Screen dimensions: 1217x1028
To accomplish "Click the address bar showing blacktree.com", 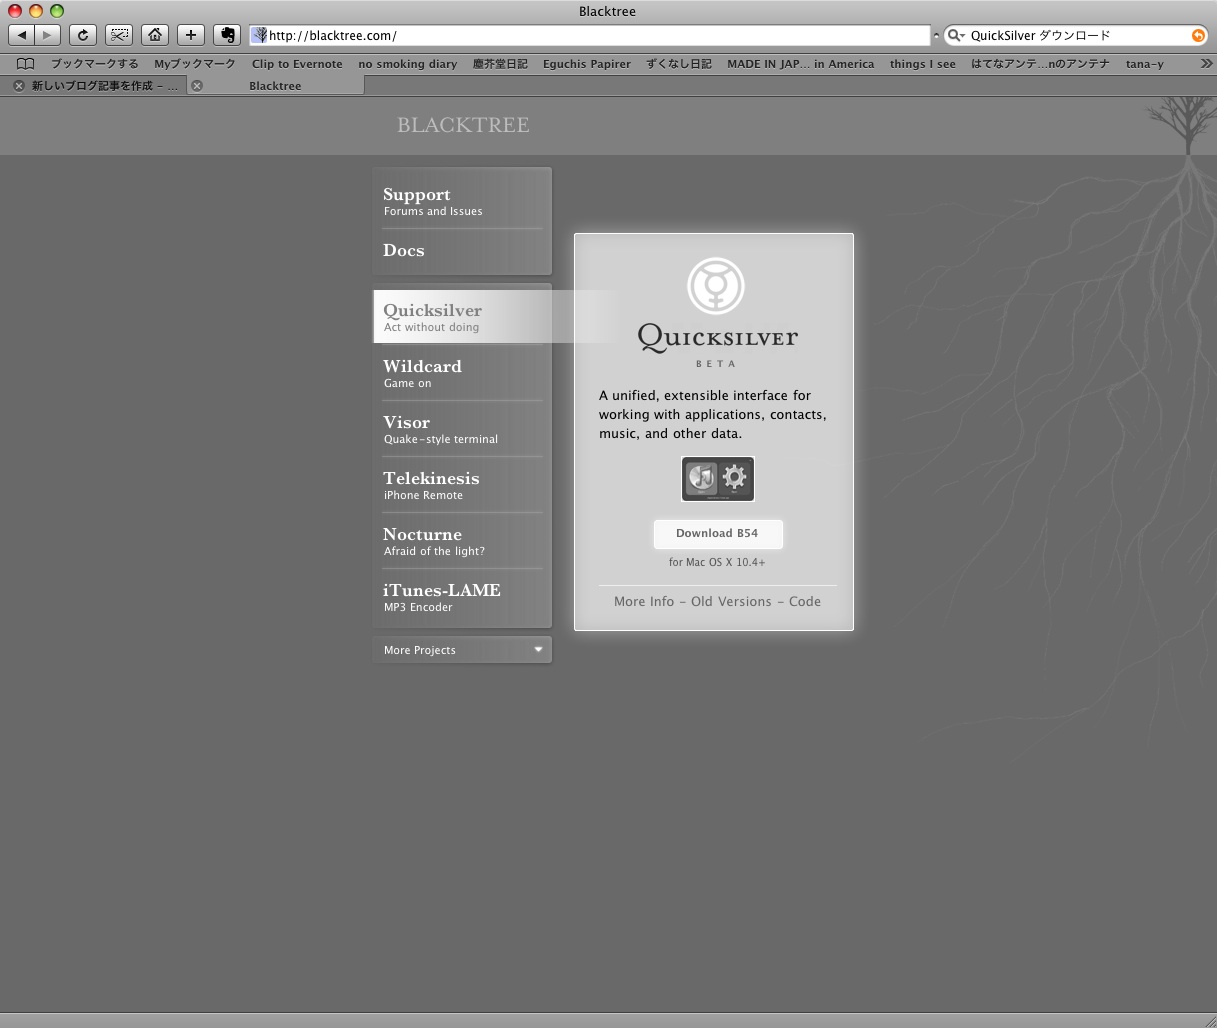I will [590, 35].
